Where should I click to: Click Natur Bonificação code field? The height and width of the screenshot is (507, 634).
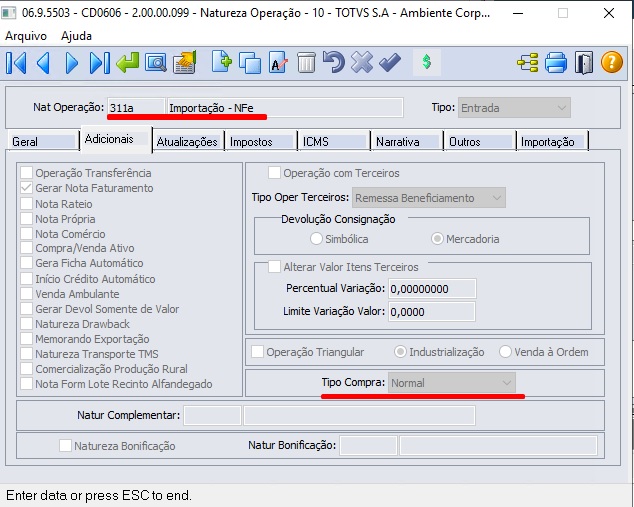[368, 445]
